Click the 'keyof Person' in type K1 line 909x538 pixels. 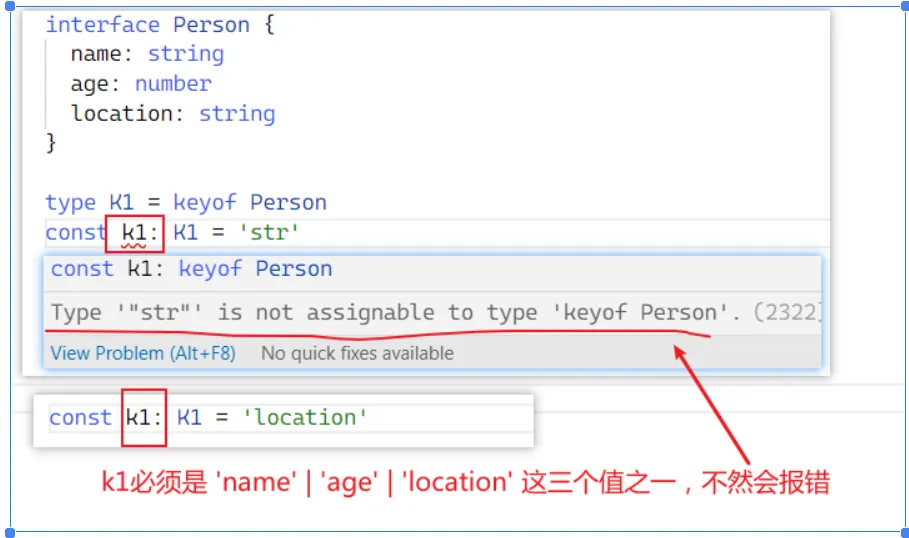click(x=249, y=203)
